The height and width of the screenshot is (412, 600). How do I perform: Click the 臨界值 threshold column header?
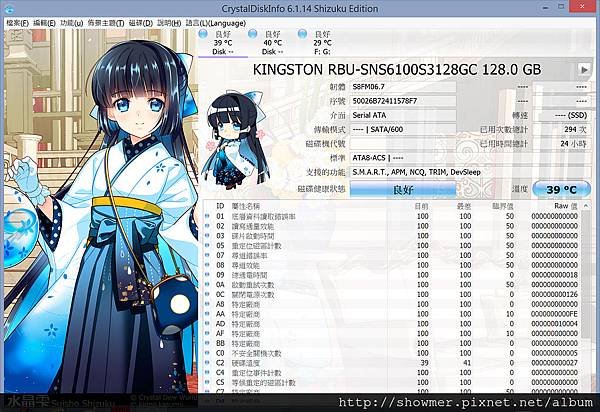coord(503,206)
